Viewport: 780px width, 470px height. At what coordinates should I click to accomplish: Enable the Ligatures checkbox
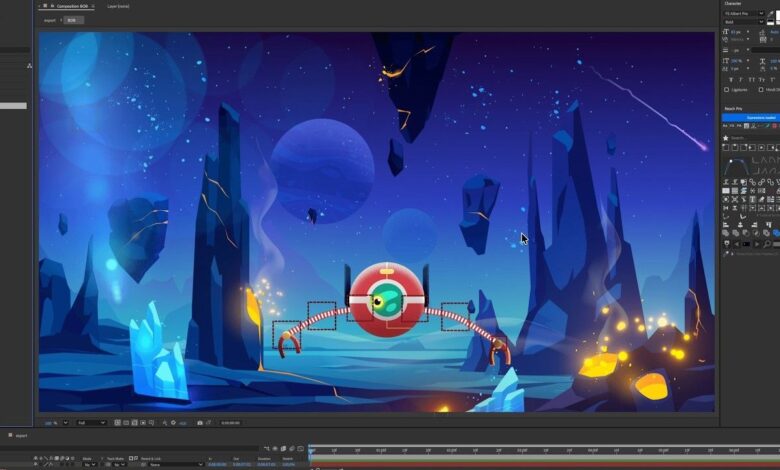728,88
